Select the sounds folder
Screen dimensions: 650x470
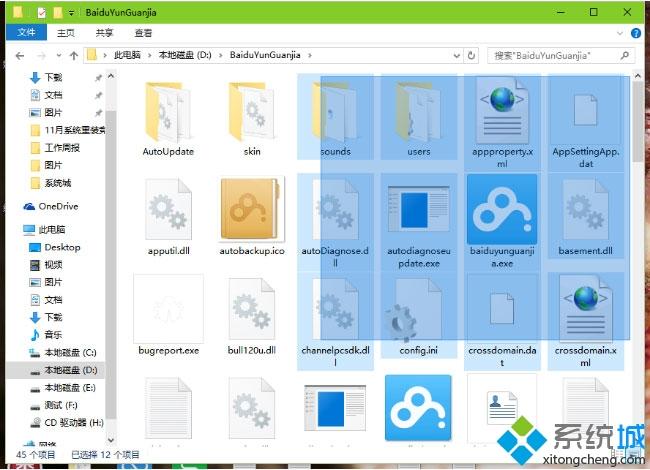335,117
